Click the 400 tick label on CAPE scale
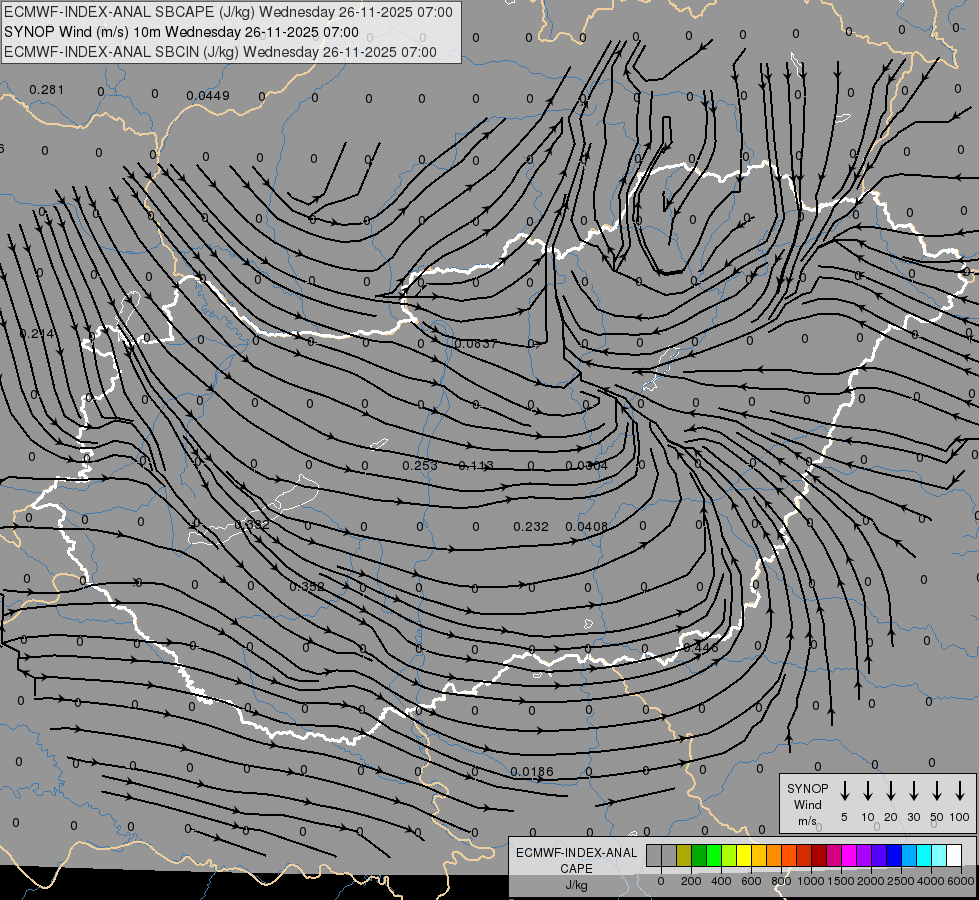Image resolution: width=979 pixels, height=900 pixels. click(721, 881)
